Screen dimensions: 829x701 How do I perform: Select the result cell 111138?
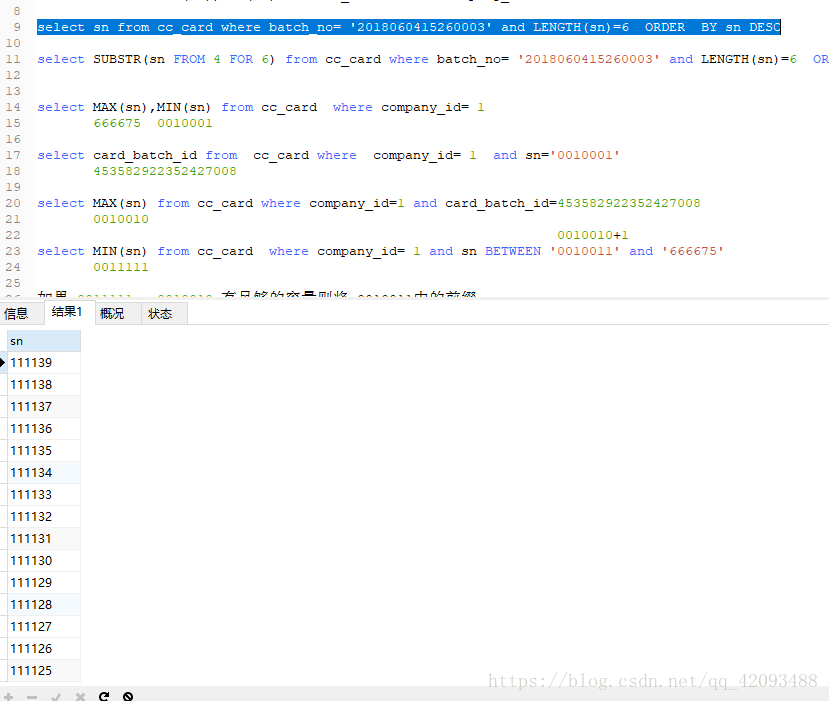click(44, 384)
